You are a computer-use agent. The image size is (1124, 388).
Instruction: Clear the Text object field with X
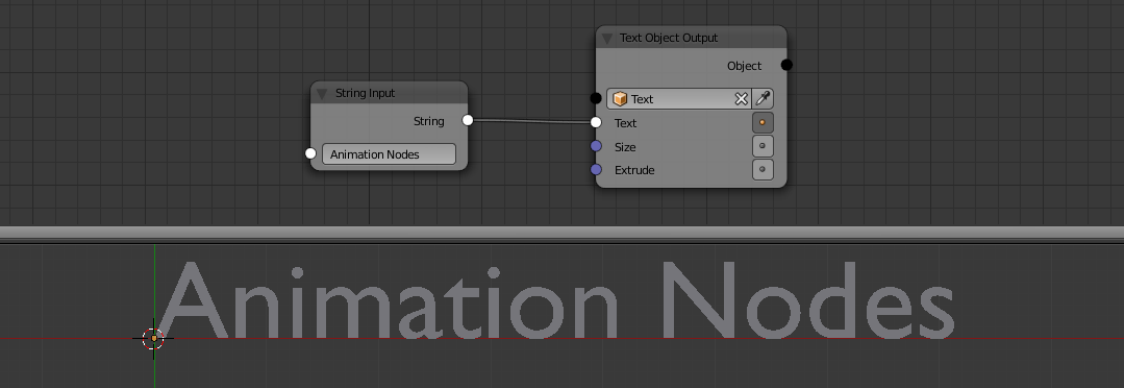coord(741,99)
